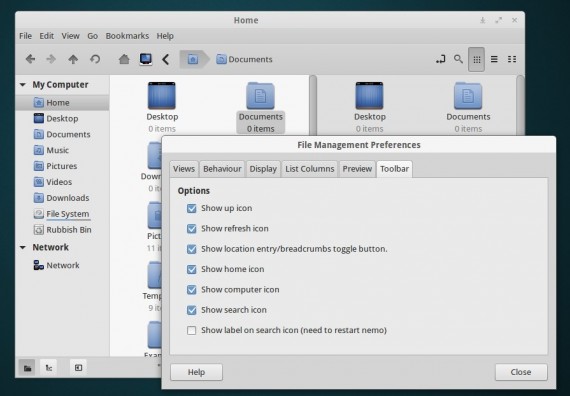Uncheck Show refresh icon

point(192,229)
